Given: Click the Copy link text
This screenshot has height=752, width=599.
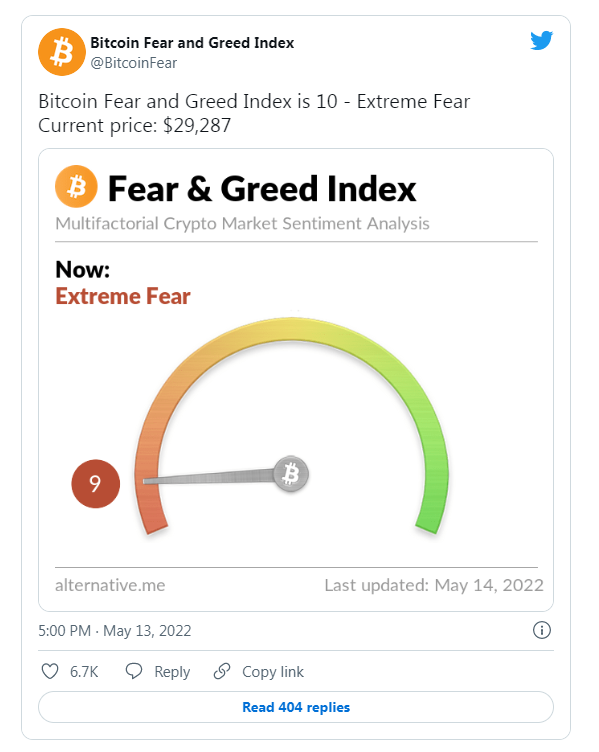Looking at the screenshot, I should point(273,672).
